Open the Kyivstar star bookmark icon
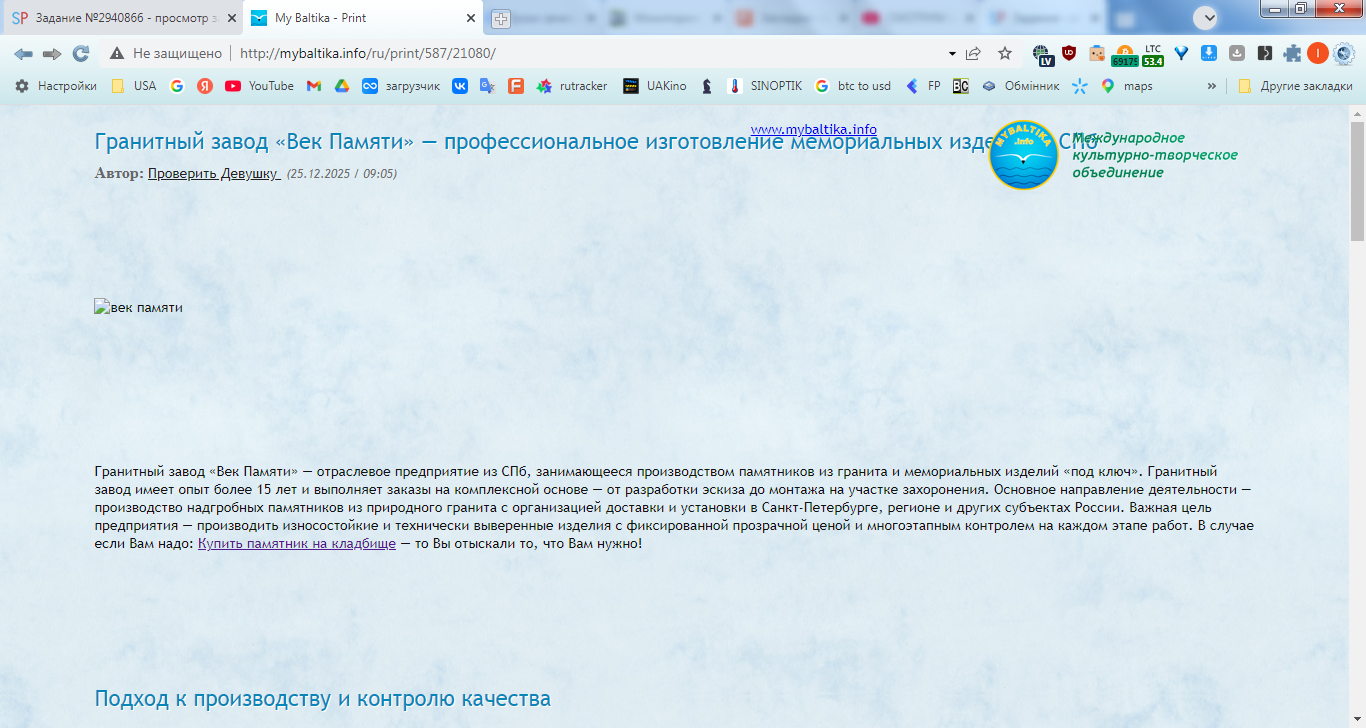The width and height of the screenshot is (1366, 728). [x=1080, y=86]
